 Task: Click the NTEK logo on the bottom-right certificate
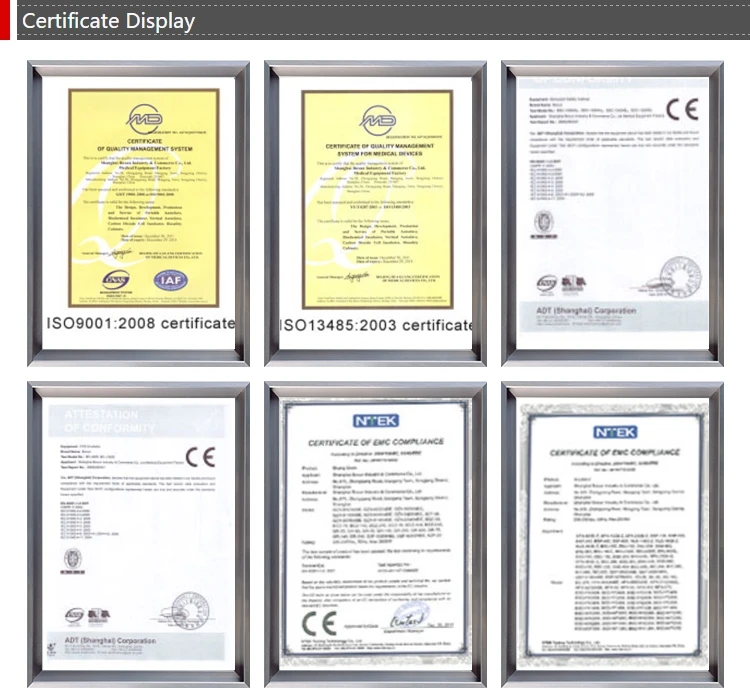(615, 433)
